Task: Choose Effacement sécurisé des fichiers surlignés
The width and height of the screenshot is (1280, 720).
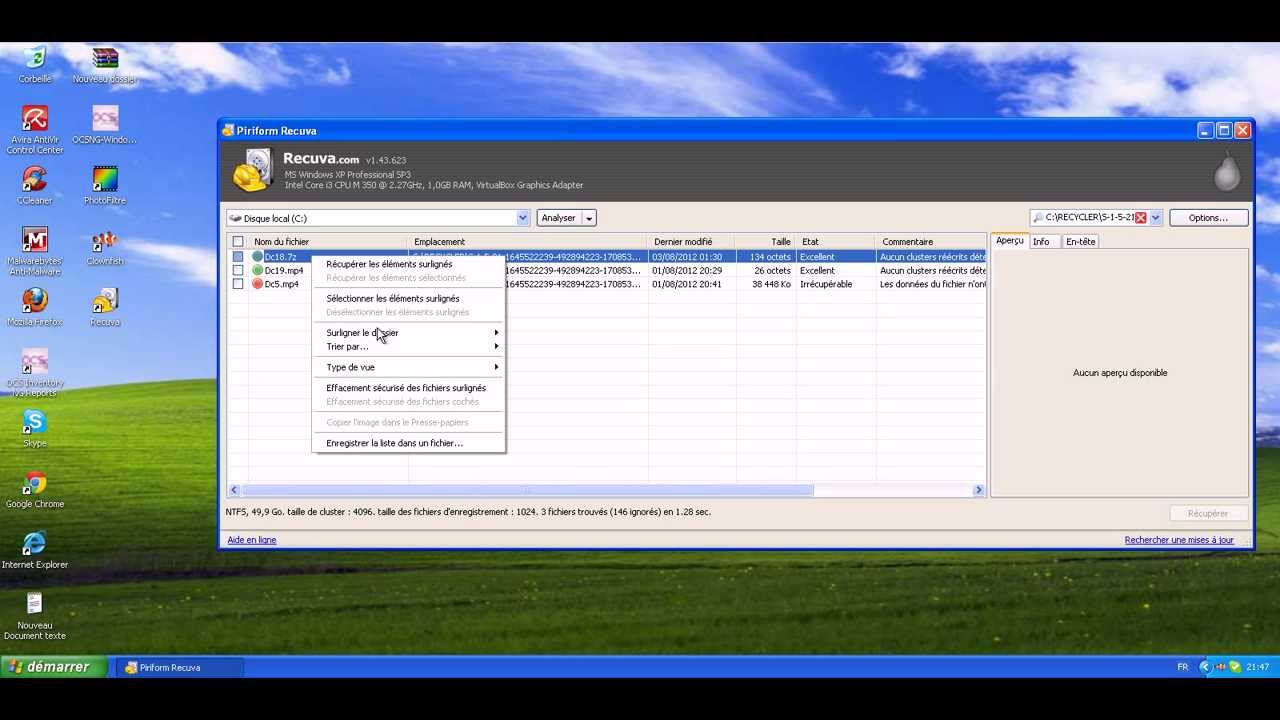Action: pyautogui.click(x=411, y=388)
